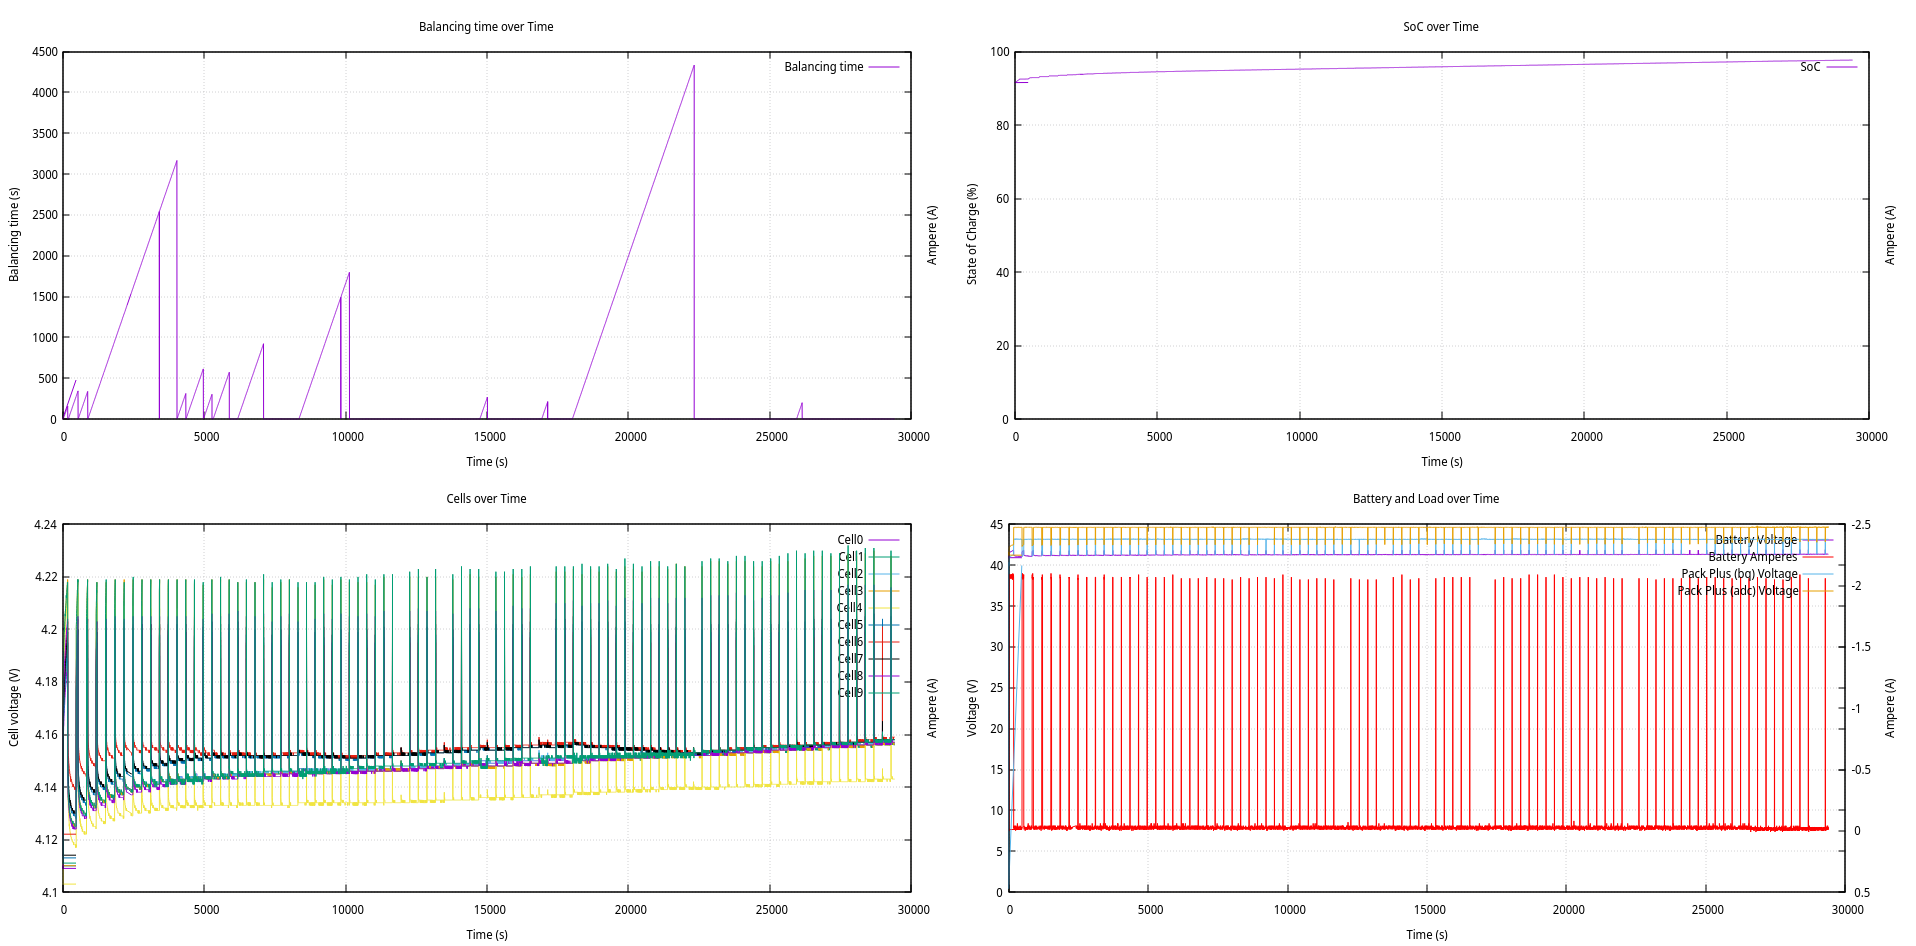The height and width of the screenshot is (946, 1916).
Task: Select the Cell1 legend entry
Action: click(x=850, y=557)
